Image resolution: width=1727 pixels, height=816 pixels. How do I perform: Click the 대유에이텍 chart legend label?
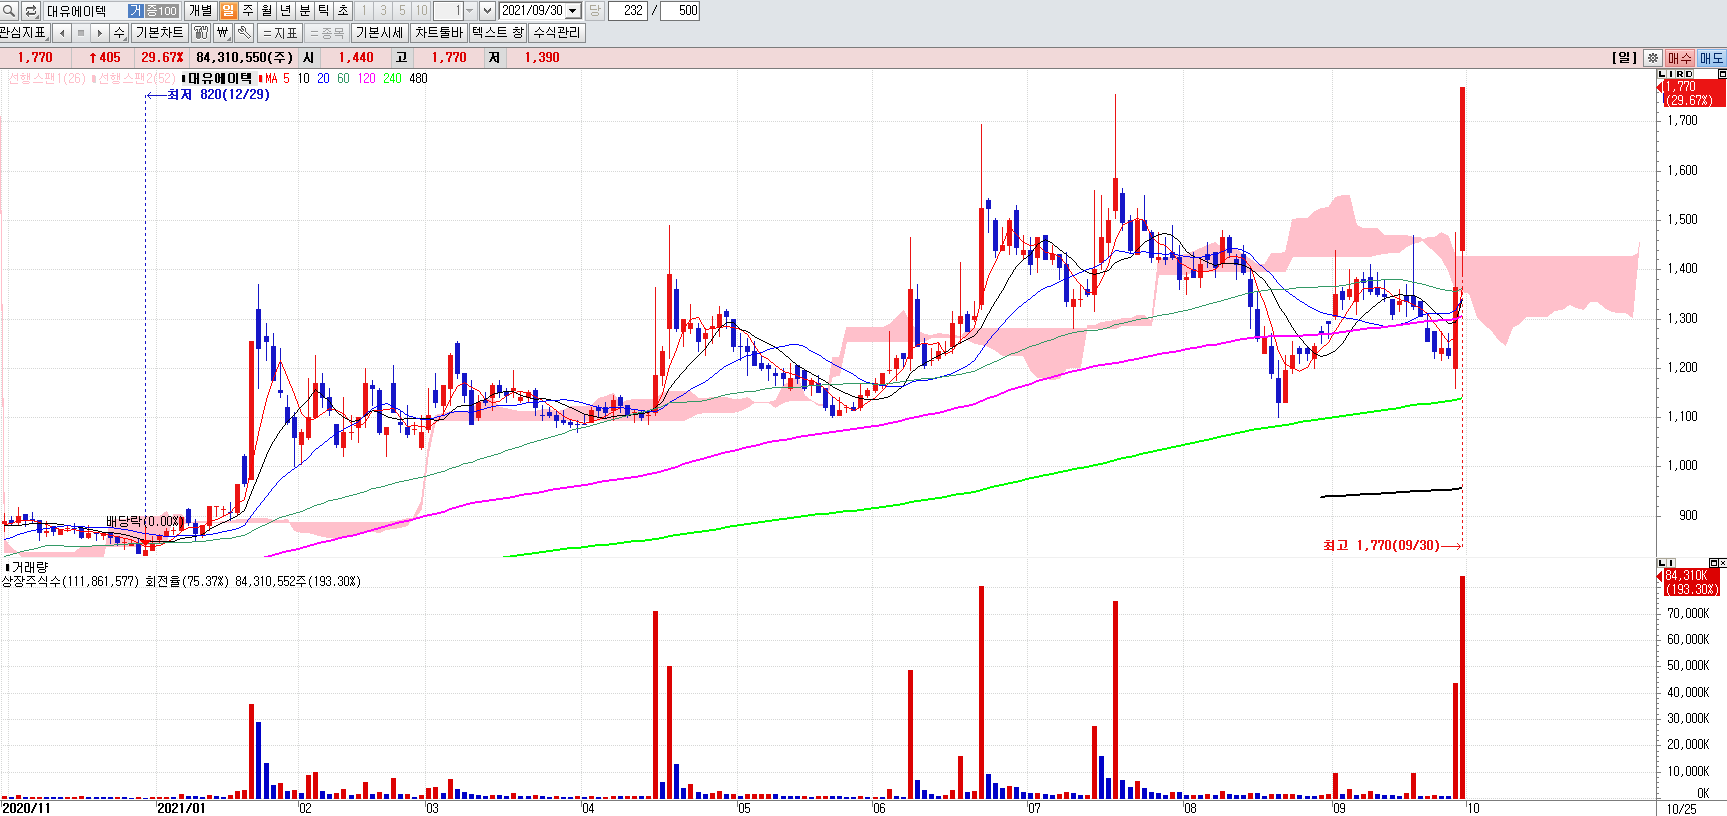click(x=220, y=78)
